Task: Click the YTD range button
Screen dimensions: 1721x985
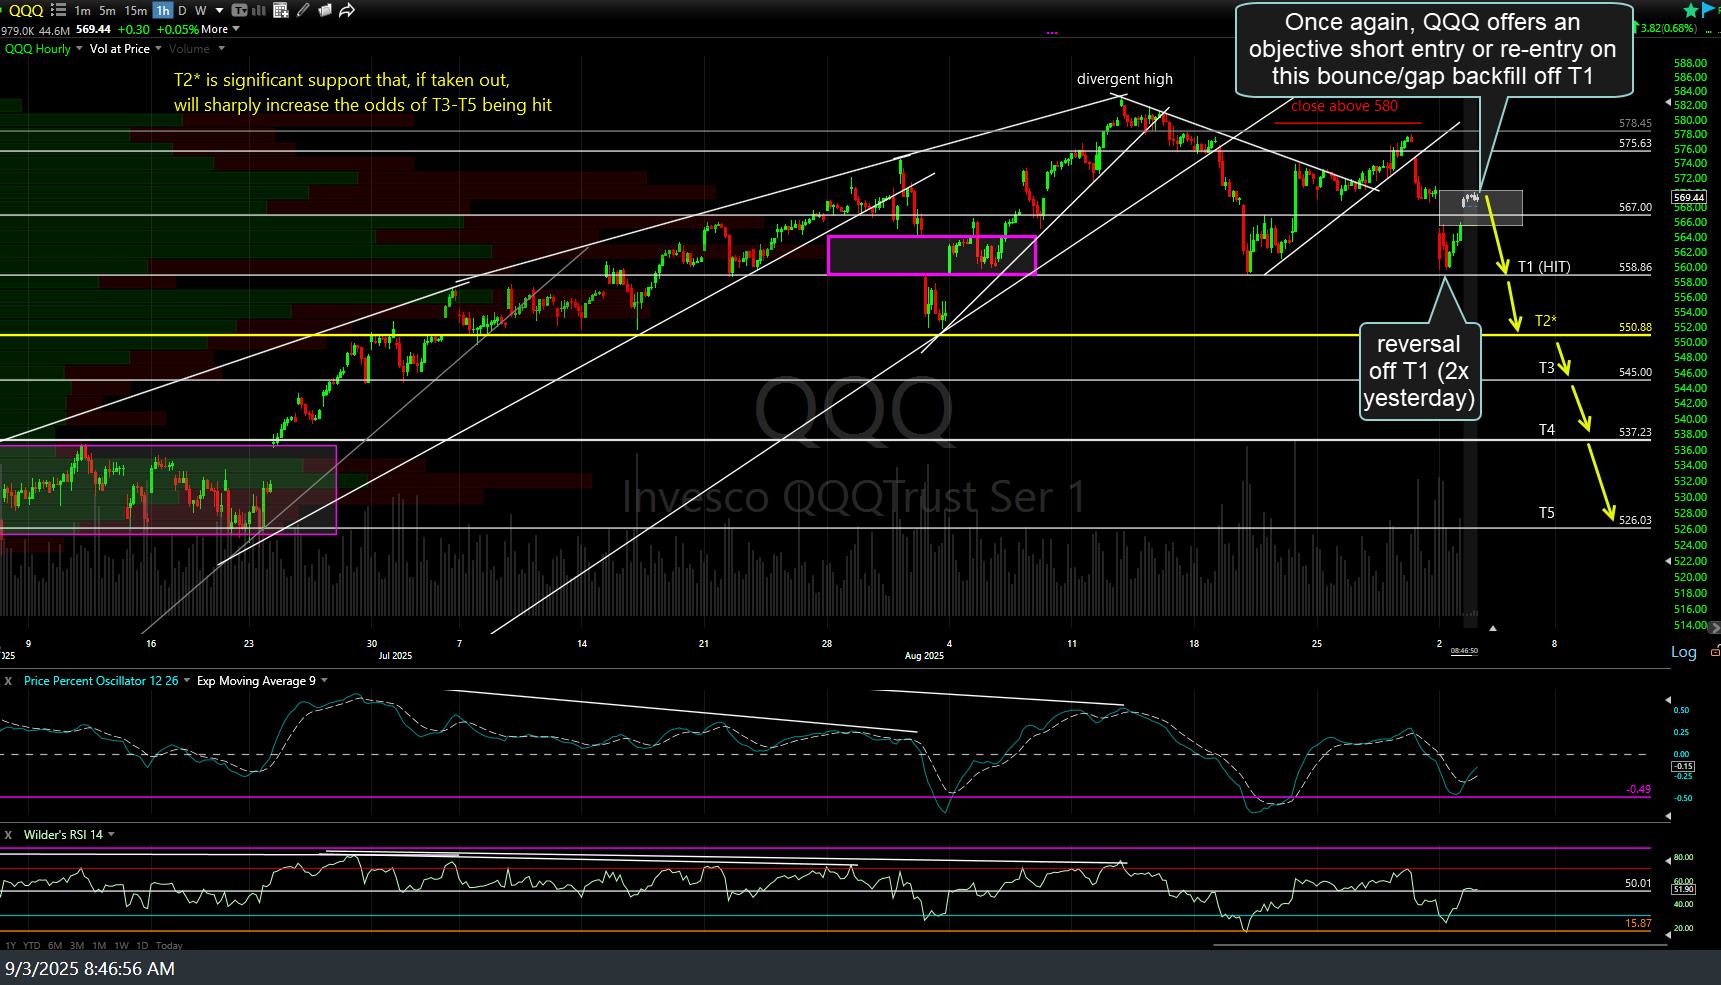Action: click(31, 945)
